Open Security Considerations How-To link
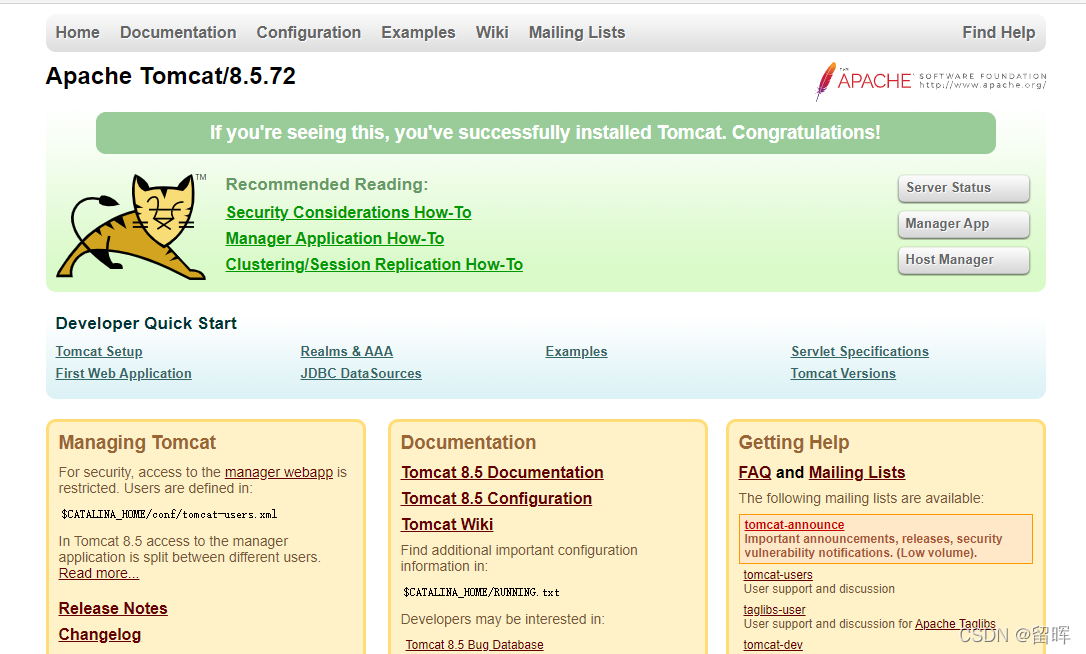1086x654 pixels. [348, 212]
